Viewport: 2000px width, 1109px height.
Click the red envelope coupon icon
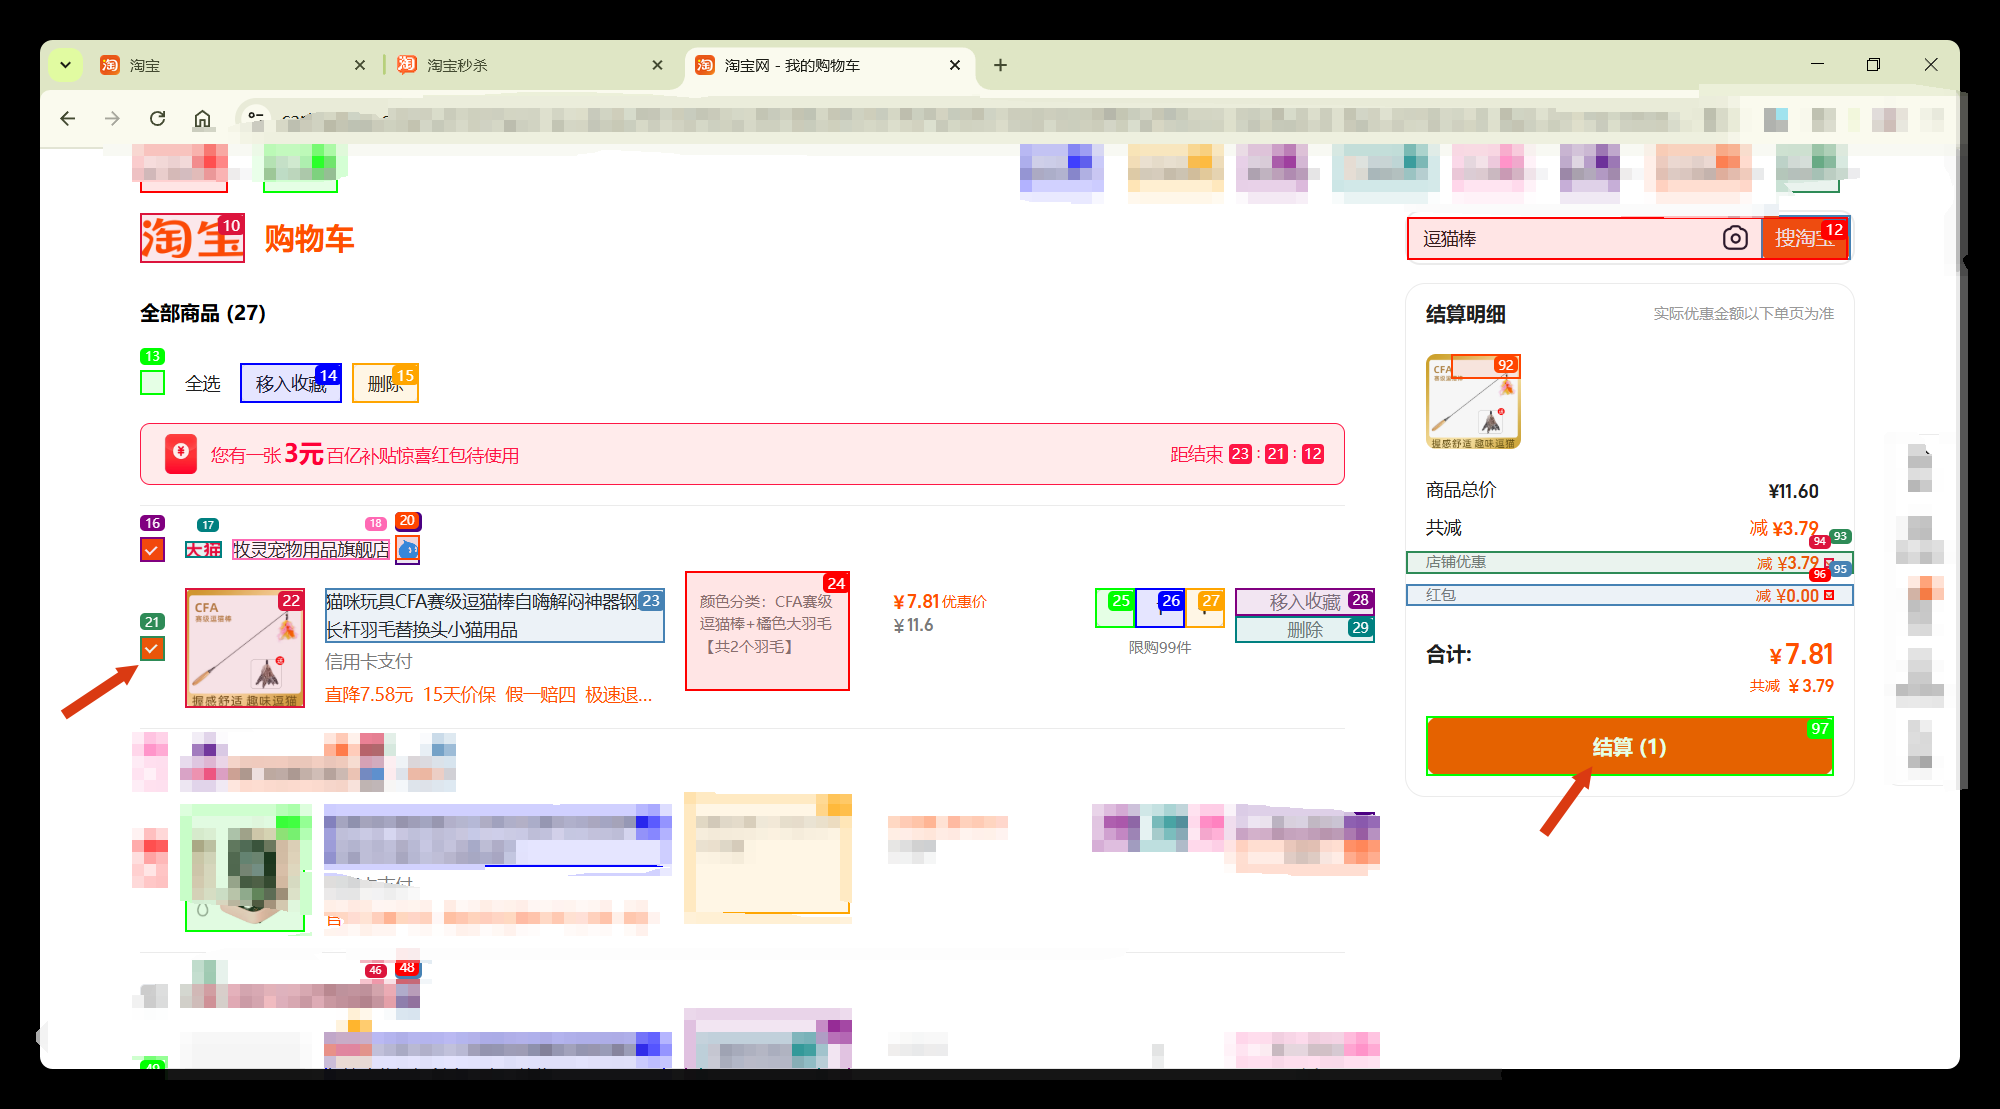pyautogui.click(x=181, y=453)
